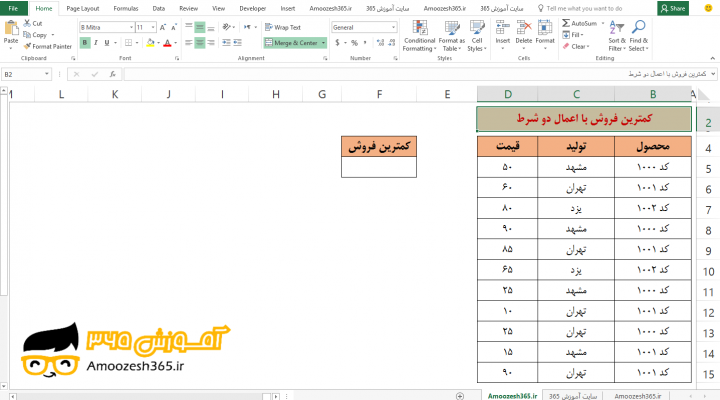Image resolution: width=720 pixels, height=400 pixels.
Task: Switch to Developer tab
Action: (x=253, y=8)
